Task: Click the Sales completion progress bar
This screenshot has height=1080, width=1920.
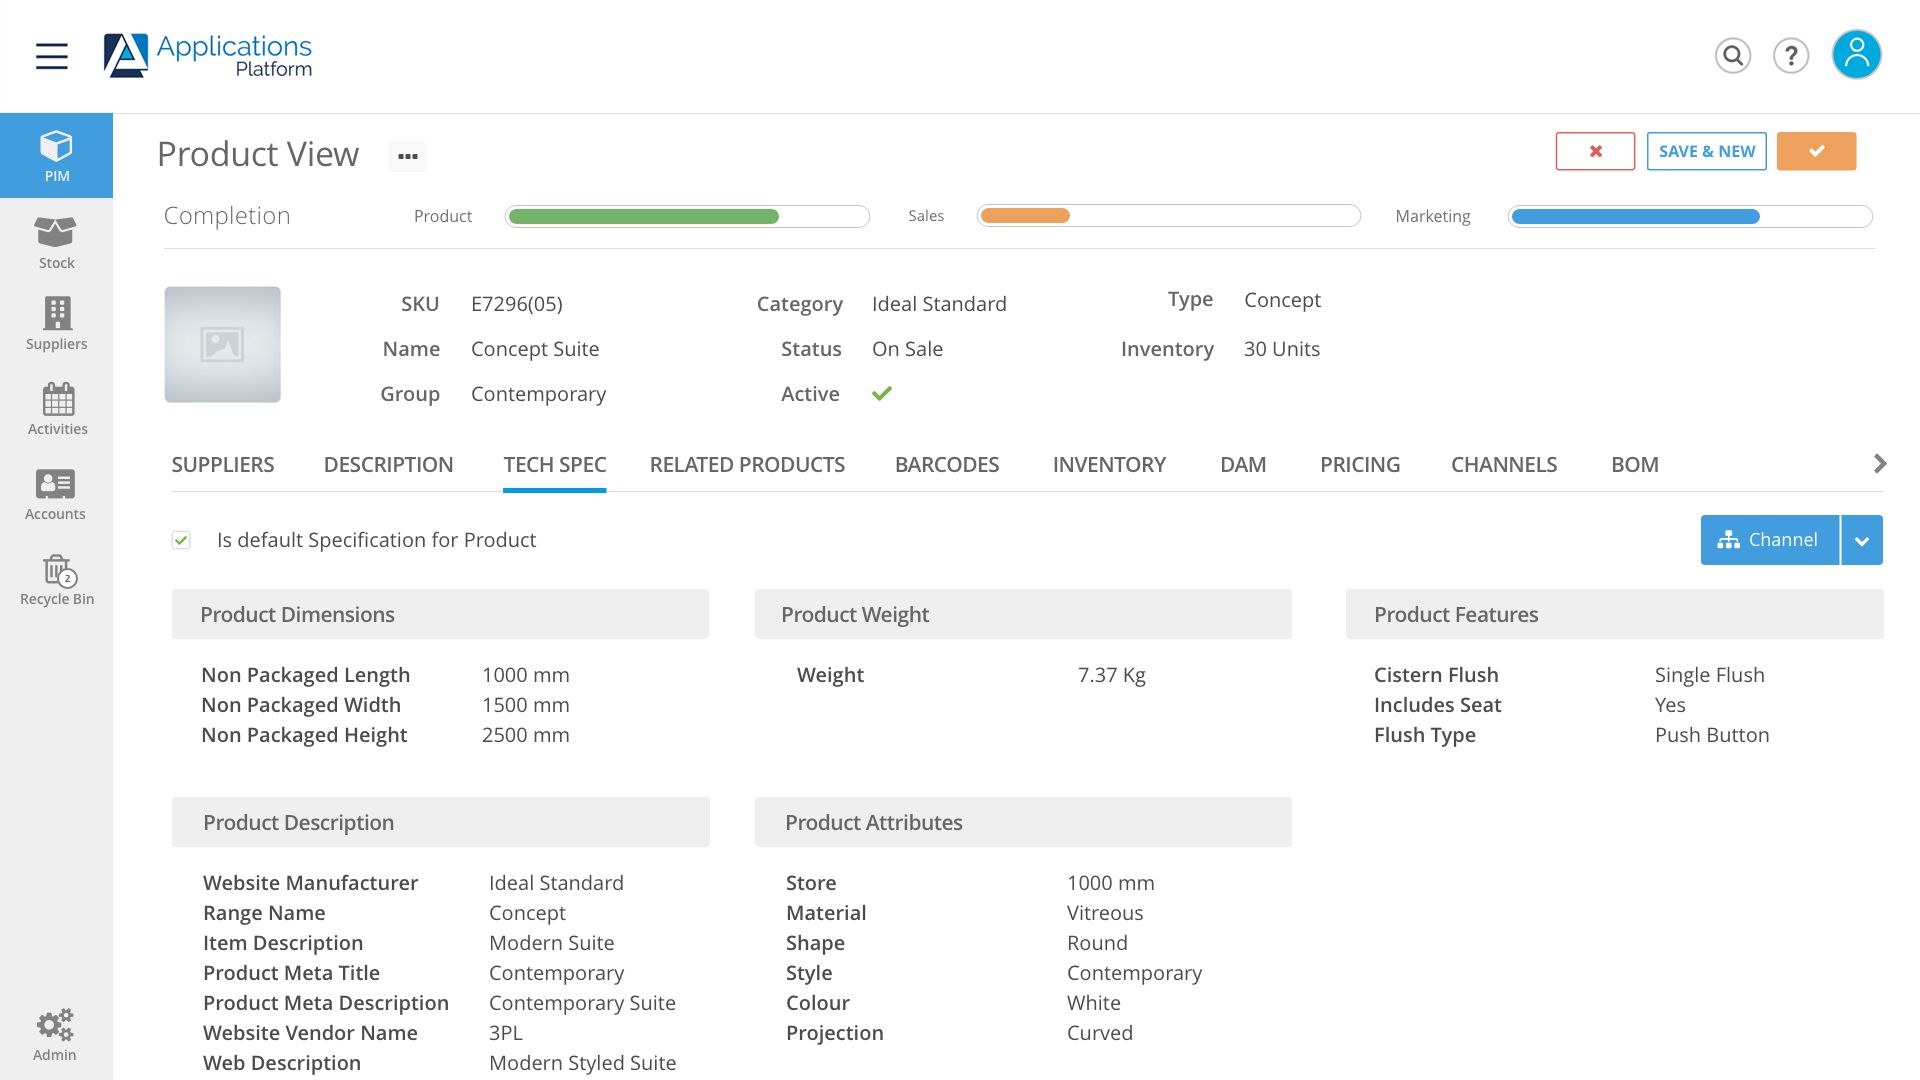Action: (1168, 216)
